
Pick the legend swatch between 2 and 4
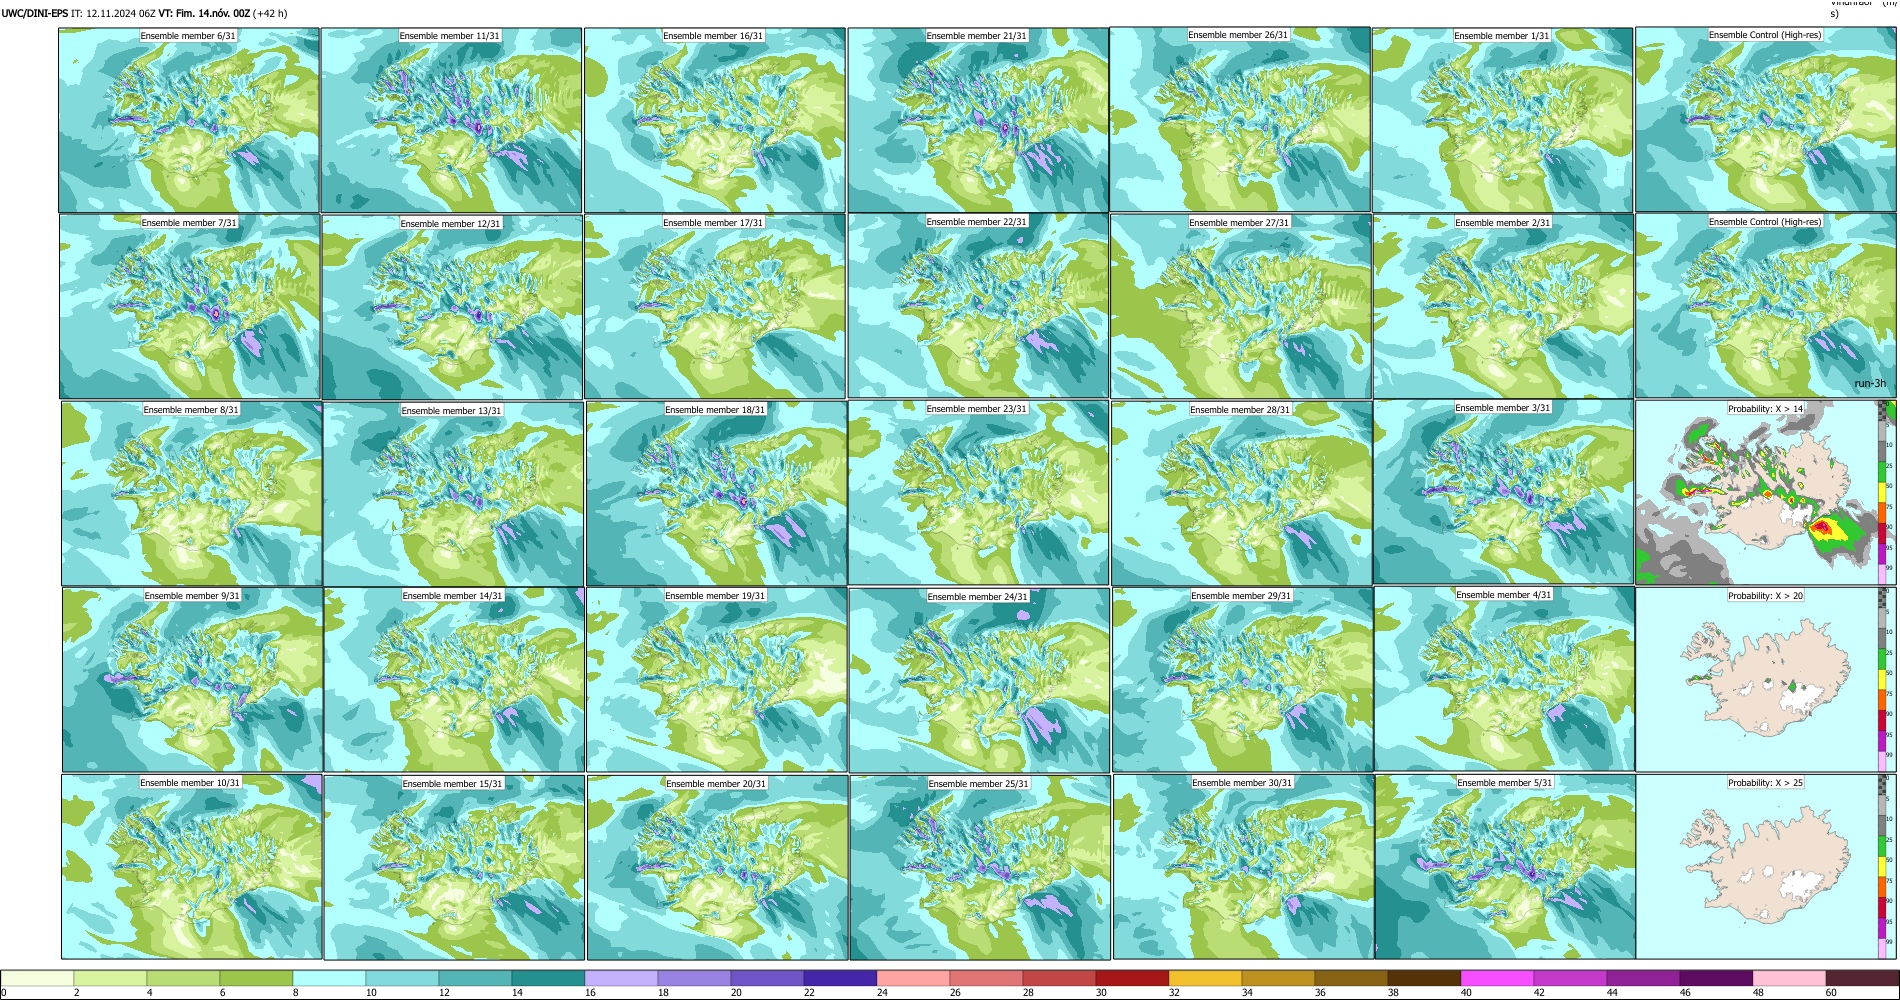click(x=110, y=978)
